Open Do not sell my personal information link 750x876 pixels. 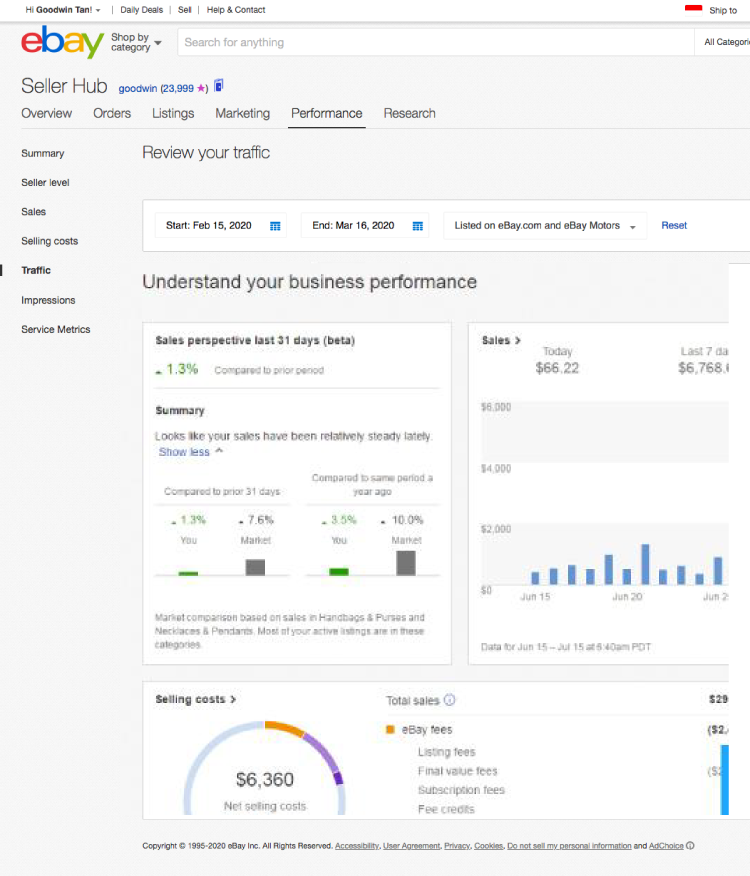pyautogui.click(x=569, y=846)
